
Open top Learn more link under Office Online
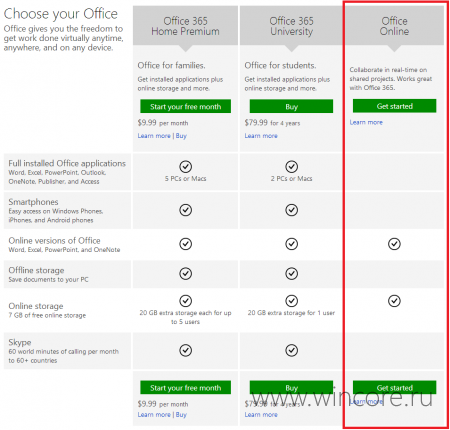[x=366, y=122]
